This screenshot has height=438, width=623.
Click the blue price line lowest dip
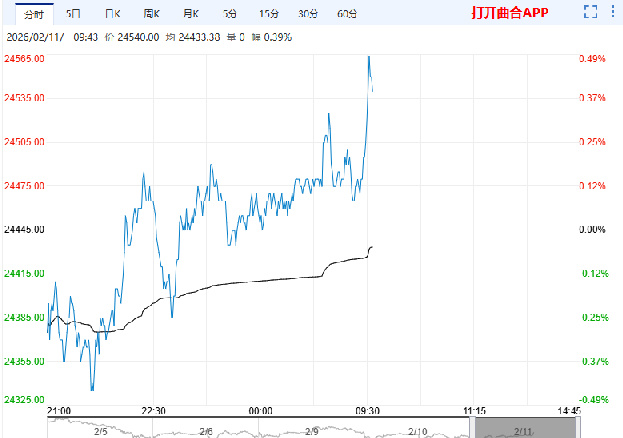[x=93, y=389]
